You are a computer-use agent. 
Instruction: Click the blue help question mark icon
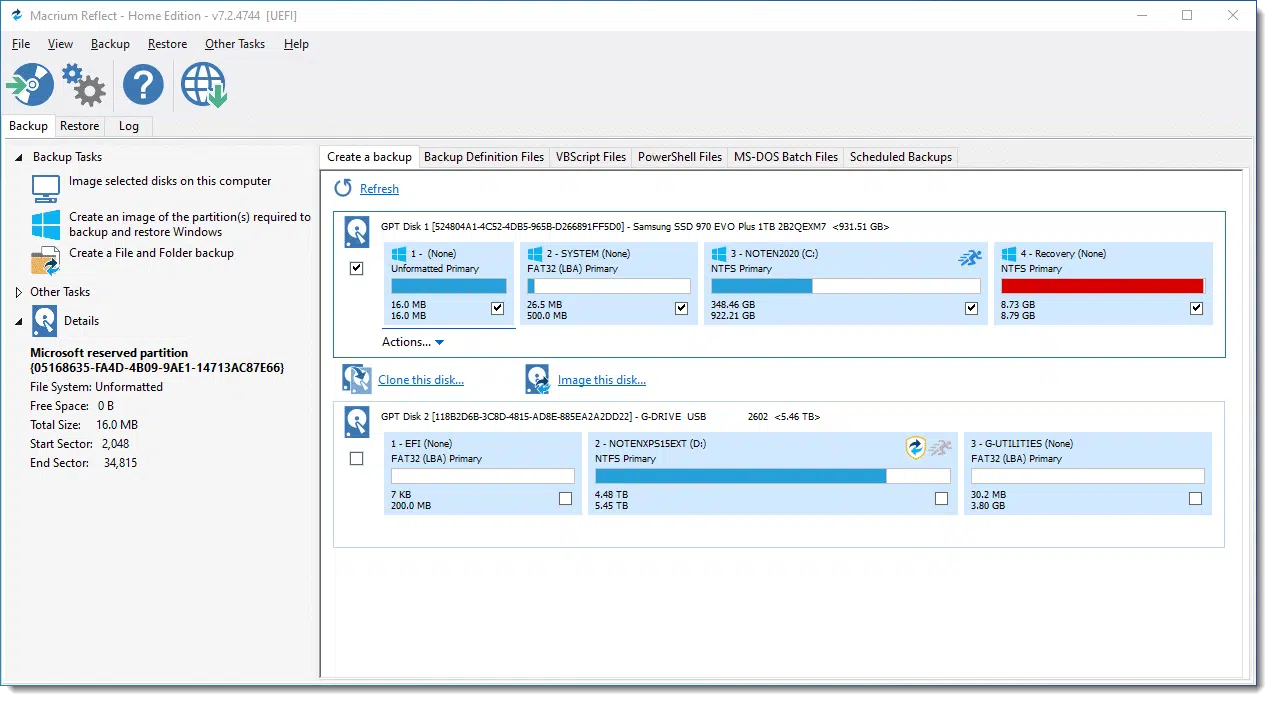pyautogui.click(x=143, y=85)
